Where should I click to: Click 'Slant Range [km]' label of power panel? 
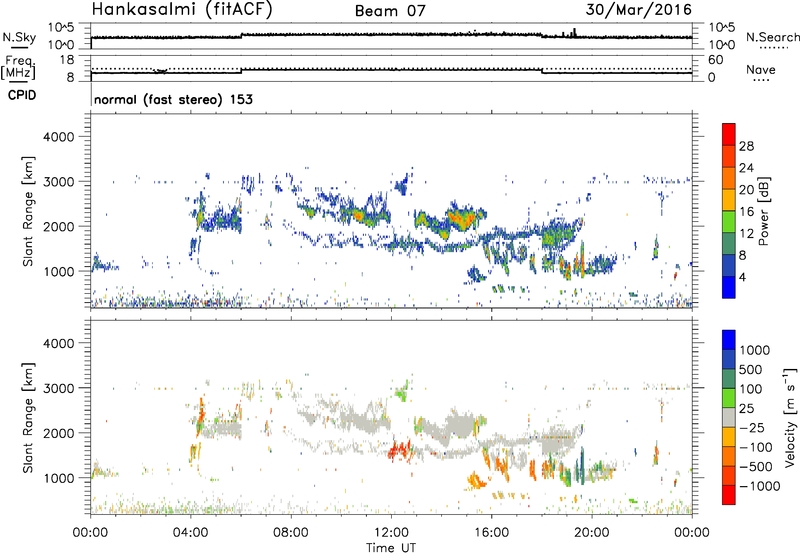tap(28, 211)
